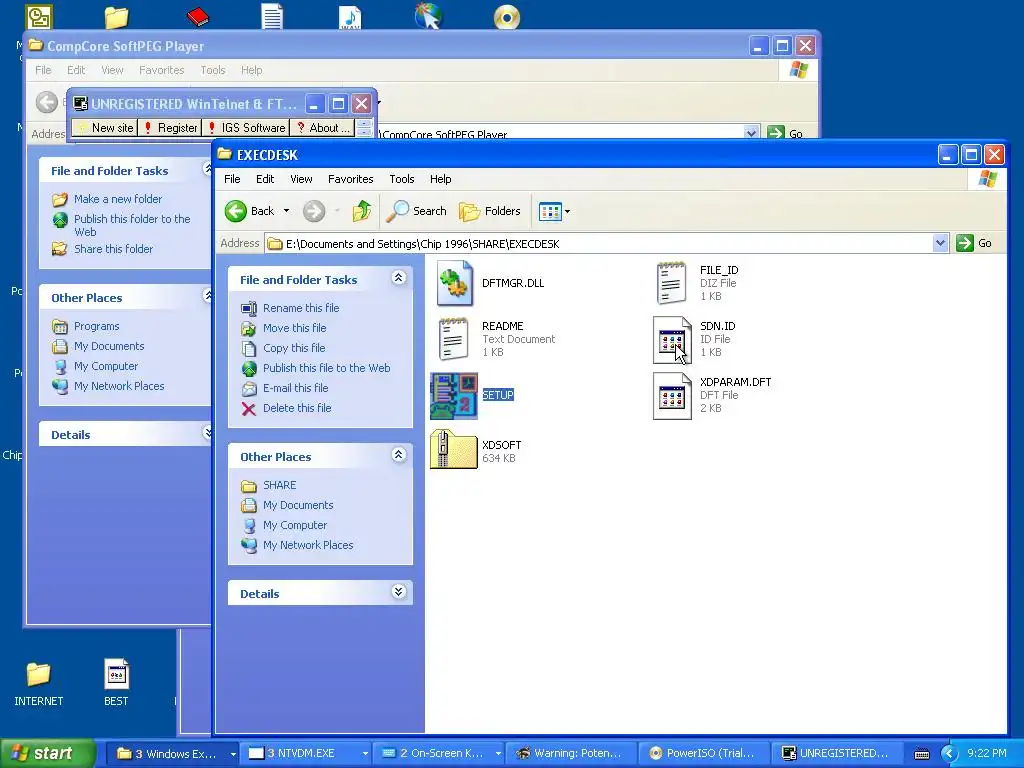Click New site button in WinTelnet window
This screenshot has height=768, width=1024.
[104, 128]
